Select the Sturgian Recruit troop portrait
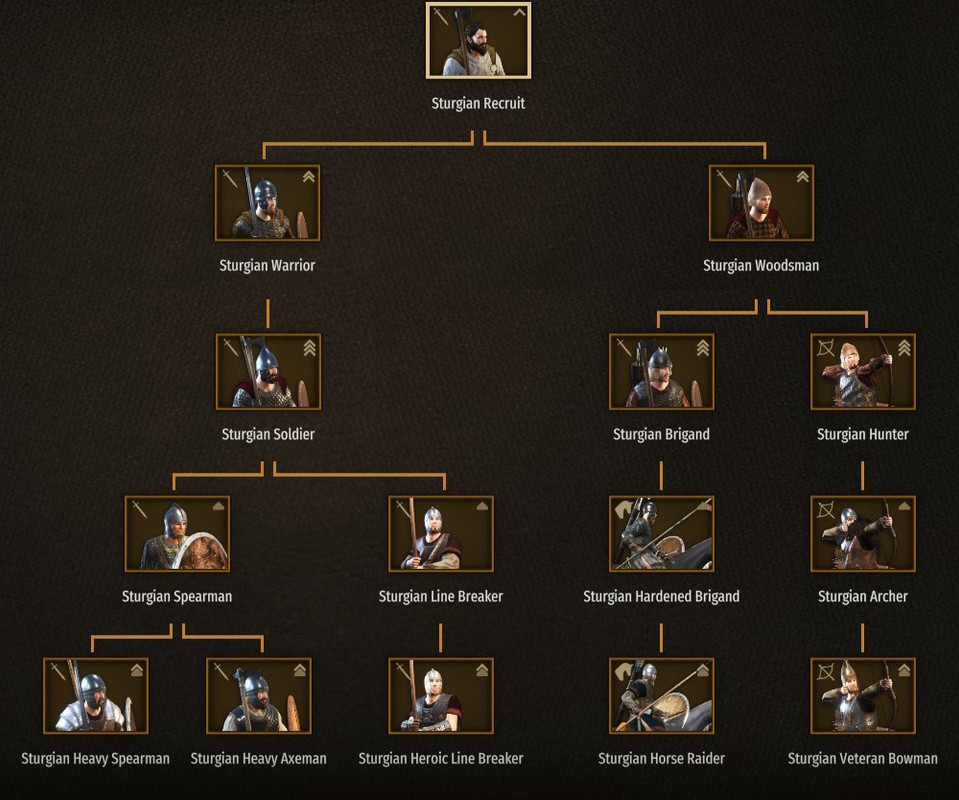This screenshot has height=800, width=959. tap(478, 40)
